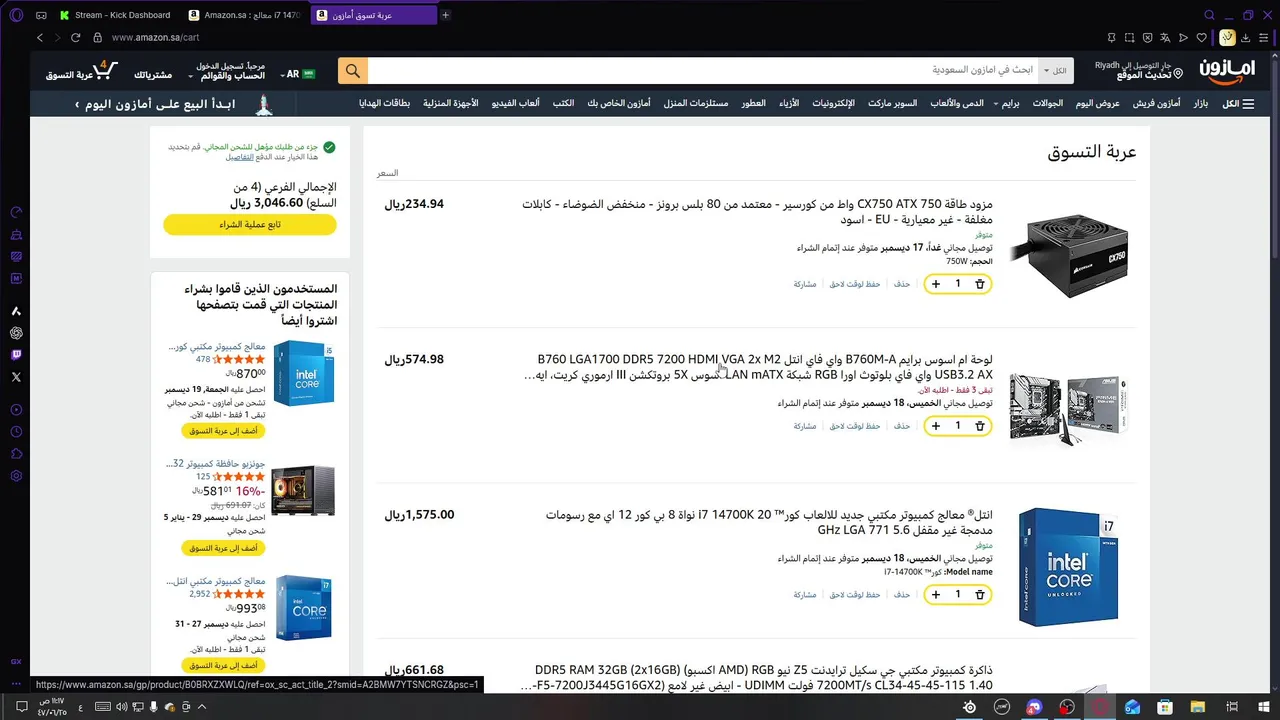The image size is (1280, 720).
Task: Select السوبر ماركت in navigation bar
Action: (x=892, y=104)
